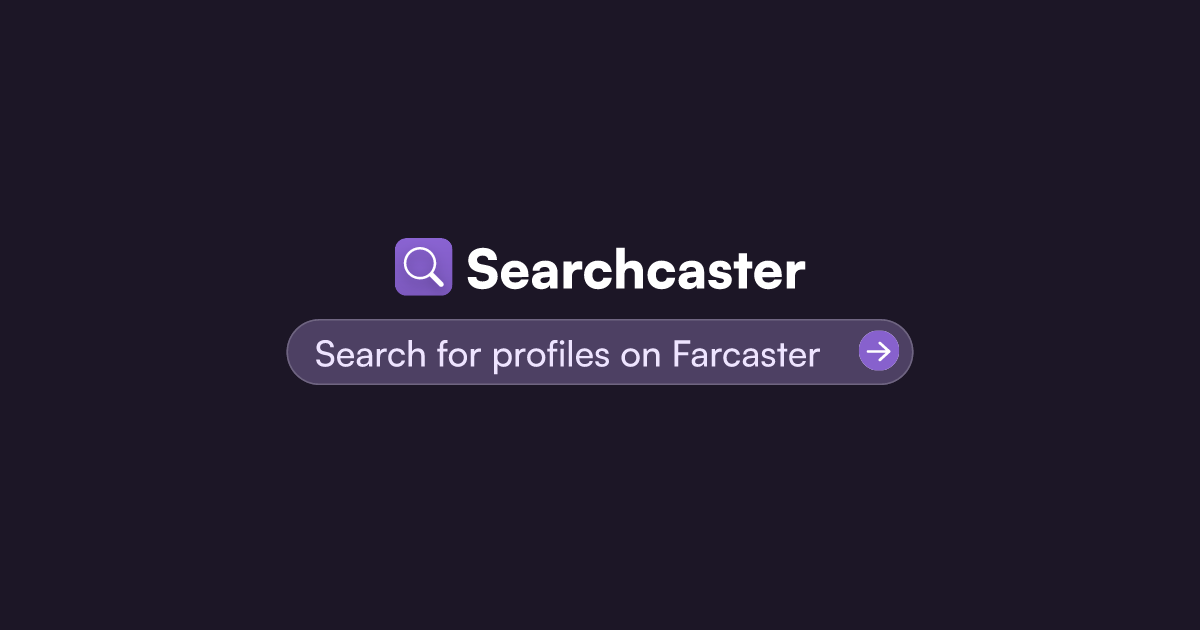This screenshot has width=1200, height=630.
Task: Select the Searchcaster logo square
Action: point(423,267)
